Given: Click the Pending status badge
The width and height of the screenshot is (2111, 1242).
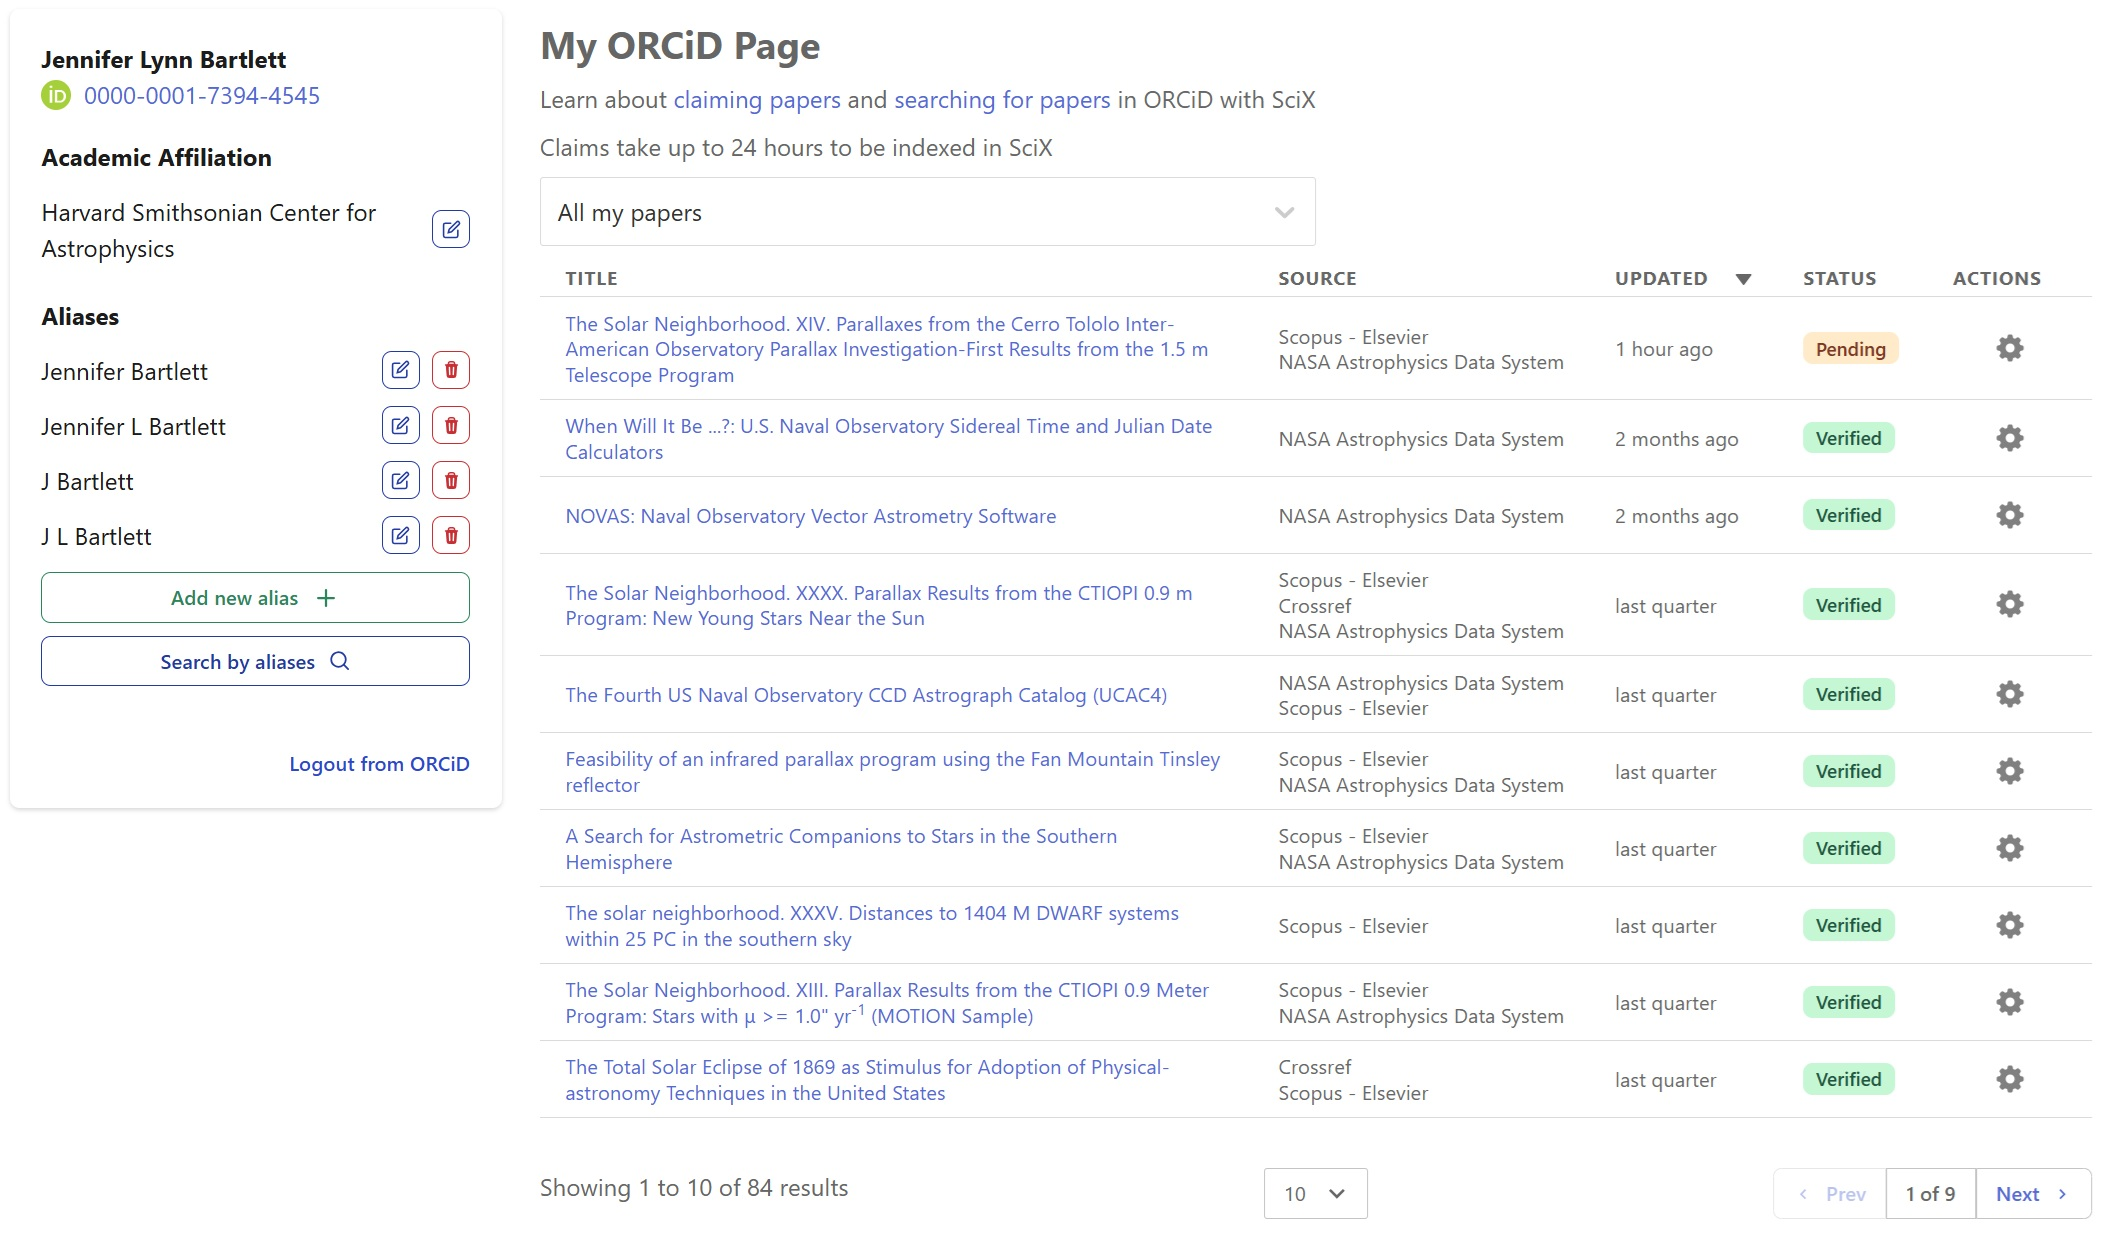Looking at the screenshot, I should pos(1850,349).
